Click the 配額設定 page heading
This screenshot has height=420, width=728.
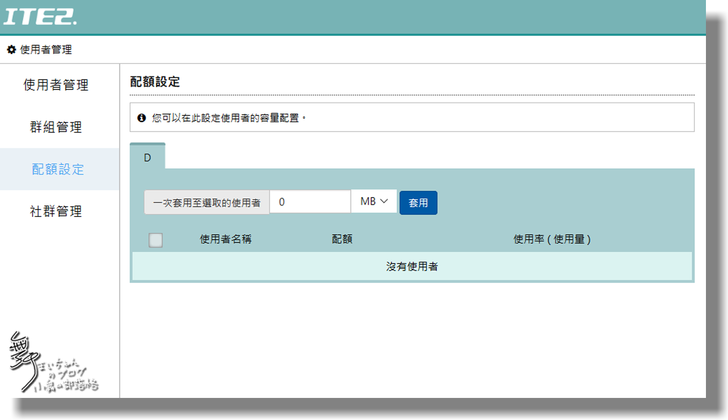click(155, 81)
